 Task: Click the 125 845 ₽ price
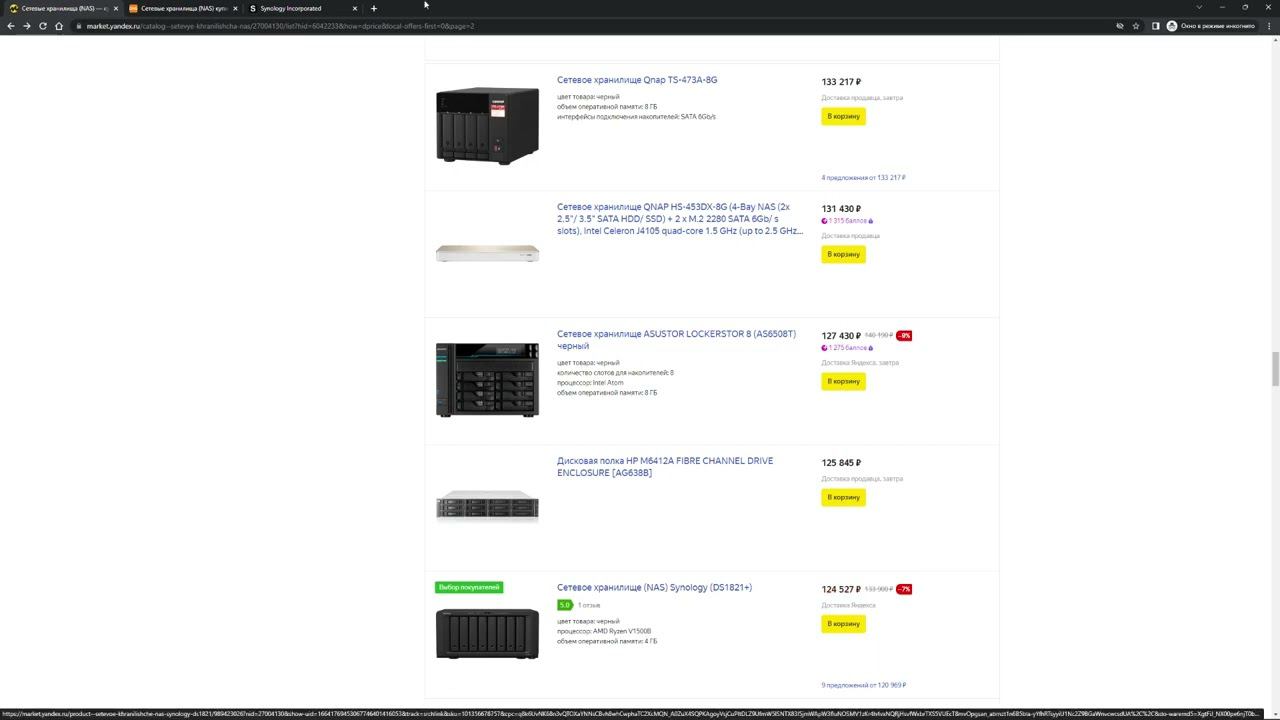click(x=841, y=463)
